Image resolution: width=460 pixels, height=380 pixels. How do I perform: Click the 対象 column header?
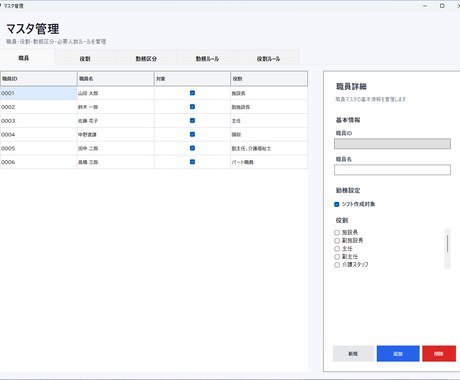[192, 79]
